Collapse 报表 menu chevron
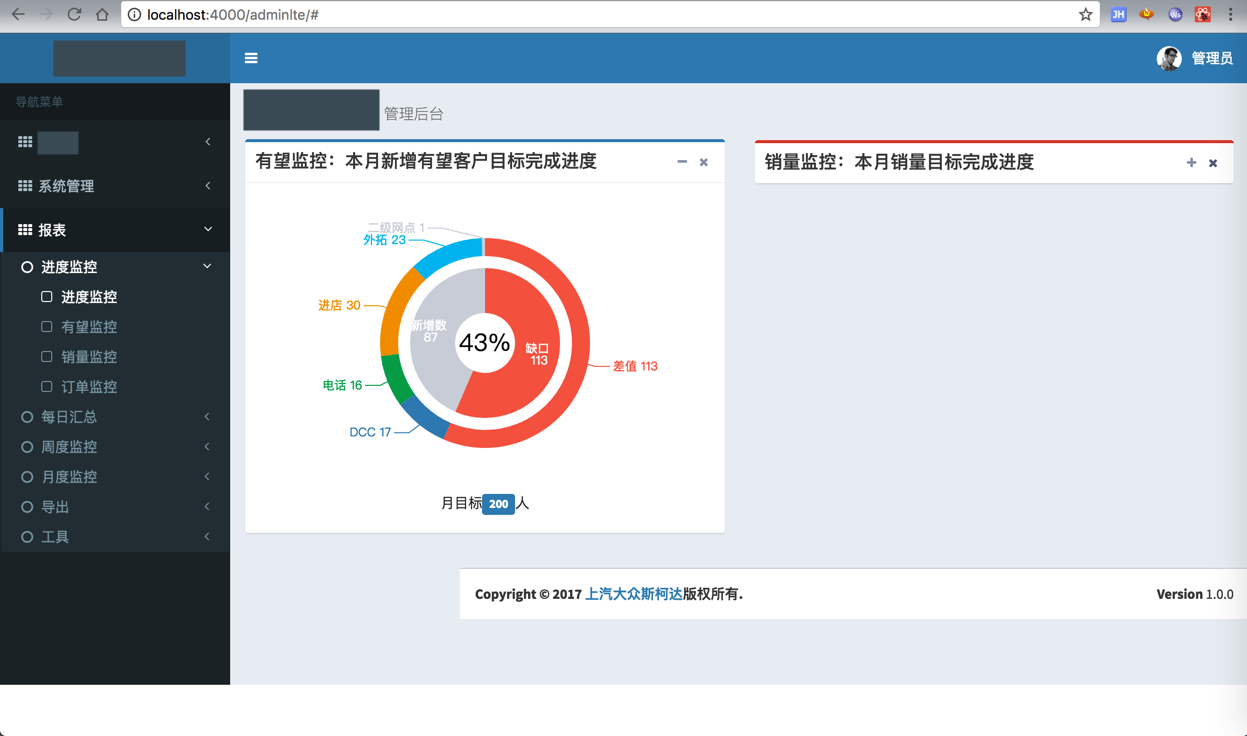The height and width of the screenshot is (736, 1247). point(208,230)
